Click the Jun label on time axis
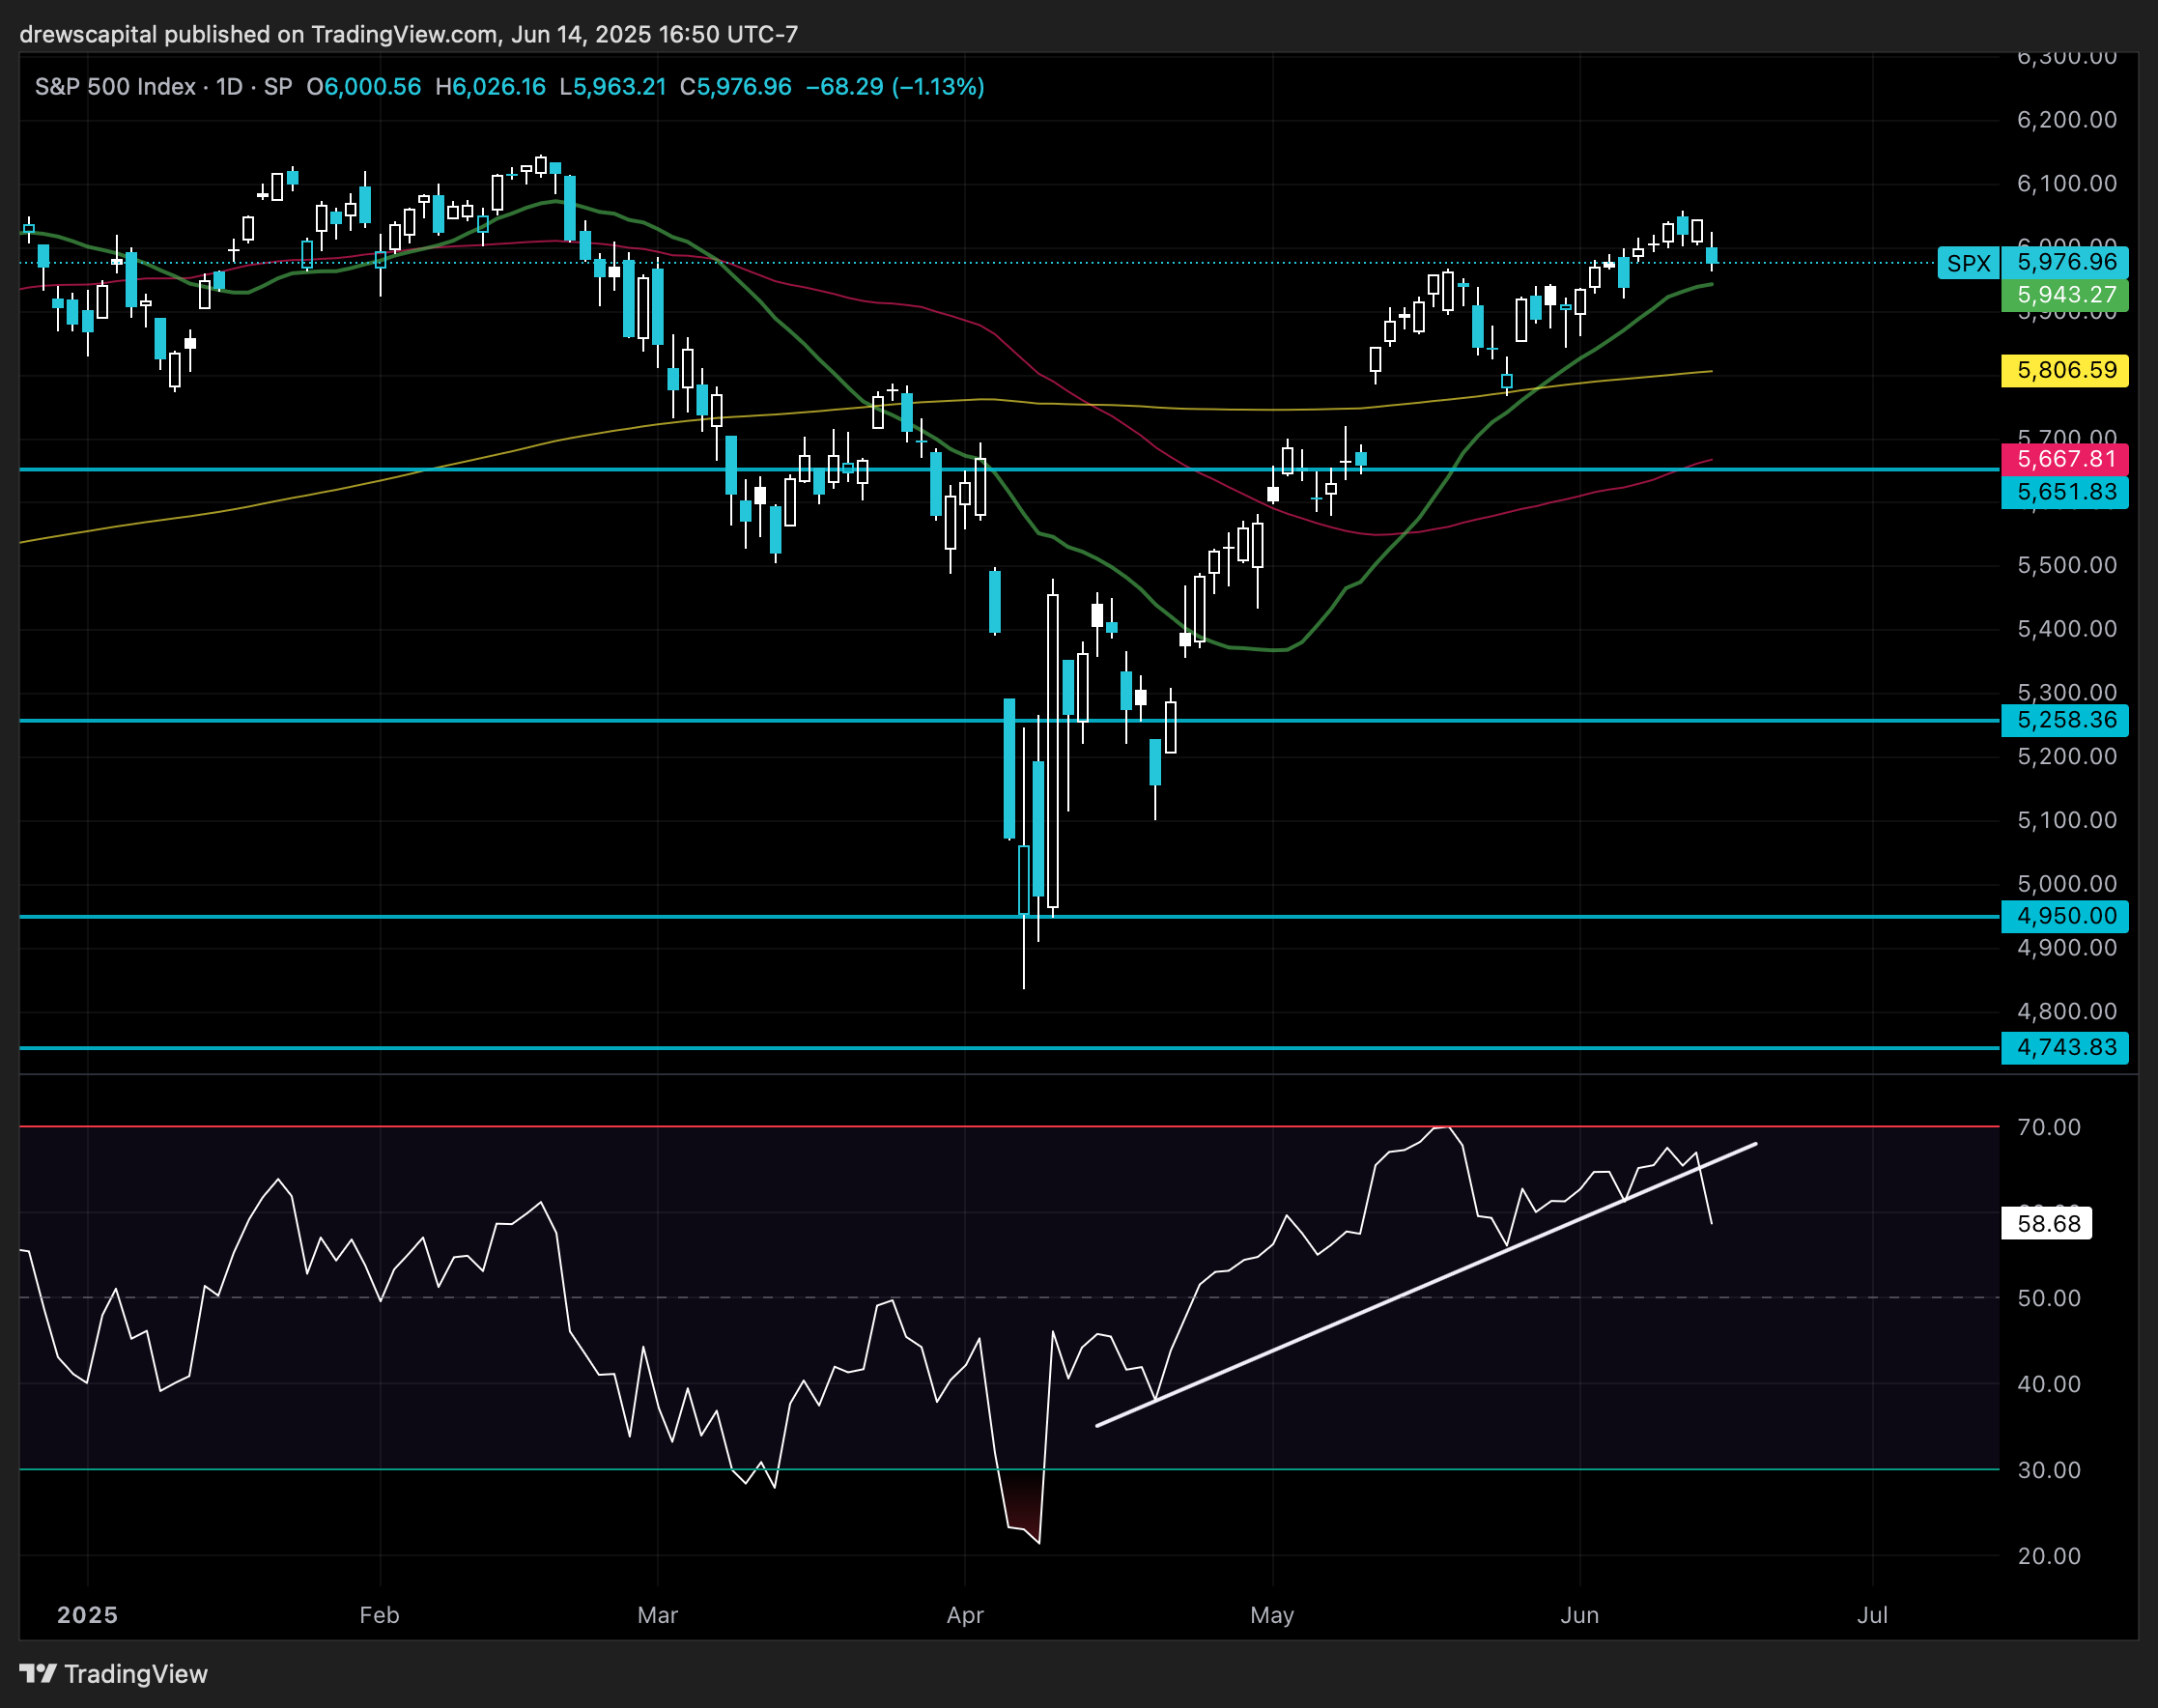This screenshot has height=1708, width=2158. coord(1579,1615)
